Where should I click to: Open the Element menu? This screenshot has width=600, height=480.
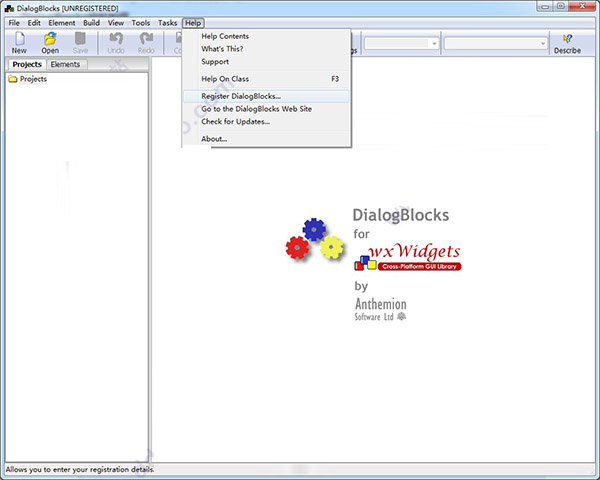pyautogui.click(x=62, y=23)
